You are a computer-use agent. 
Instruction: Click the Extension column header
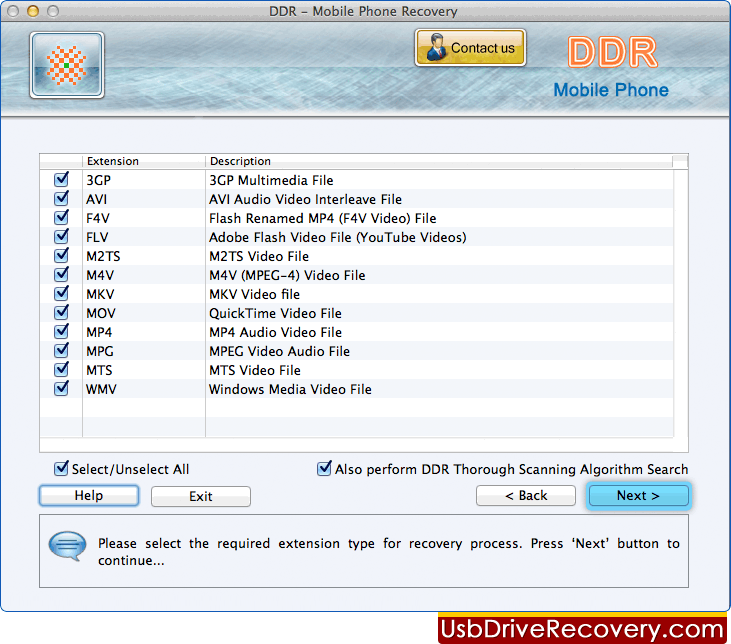(144, 161)
